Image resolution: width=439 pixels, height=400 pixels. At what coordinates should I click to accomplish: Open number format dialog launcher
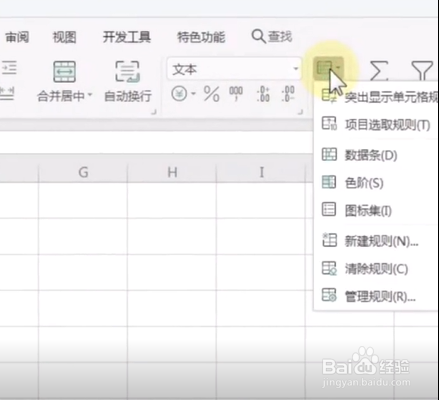click(x=300, y=112)
